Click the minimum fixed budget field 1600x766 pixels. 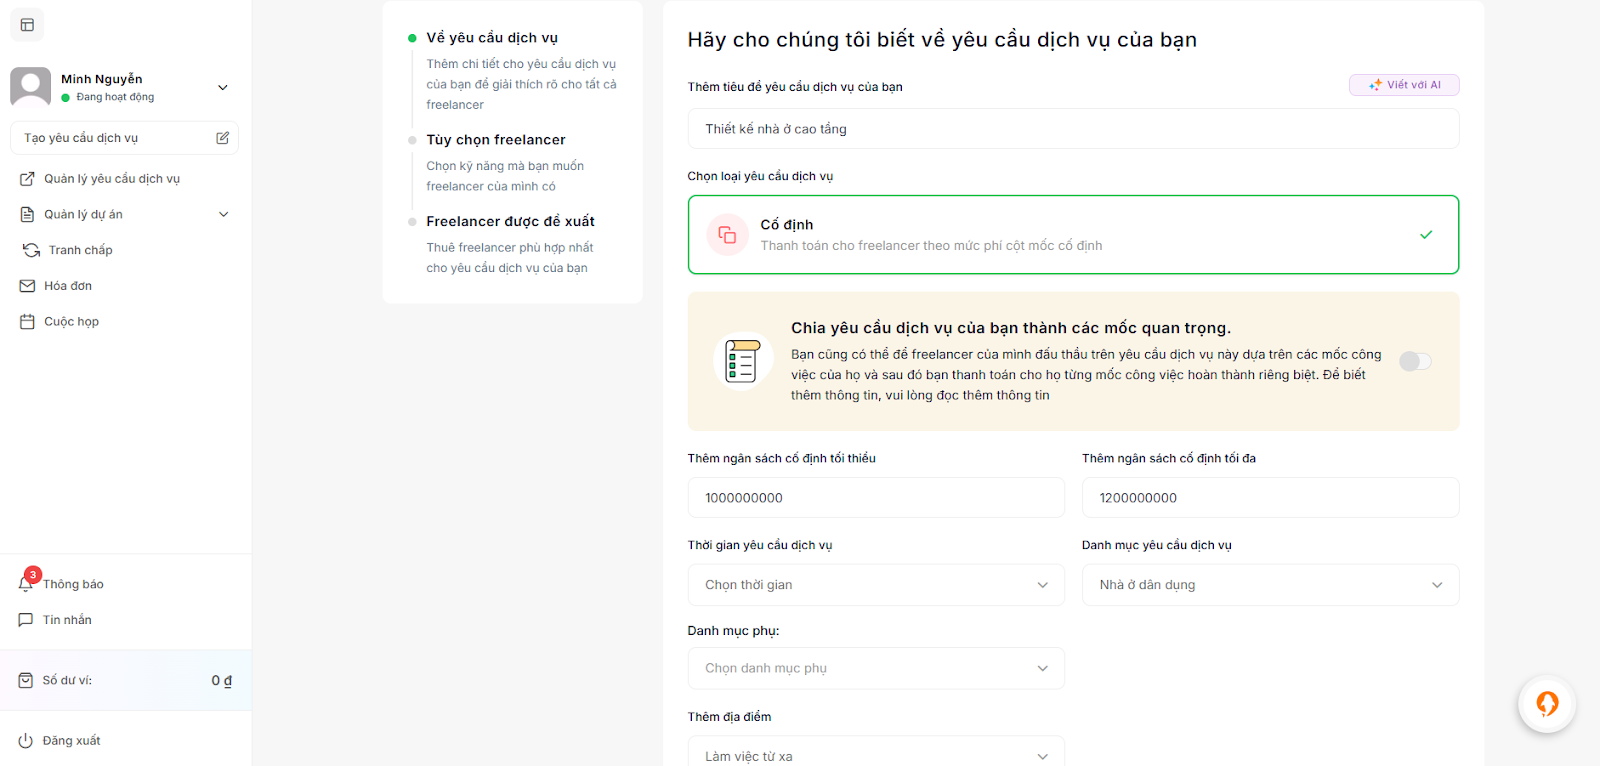click(875, 498)
